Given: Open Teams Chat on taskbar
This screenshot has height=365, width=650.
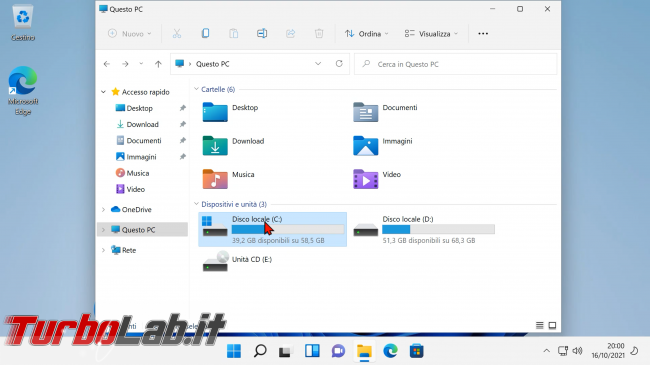Looking at the screenshot, I should pyautogui.click(x=338, y=351).
